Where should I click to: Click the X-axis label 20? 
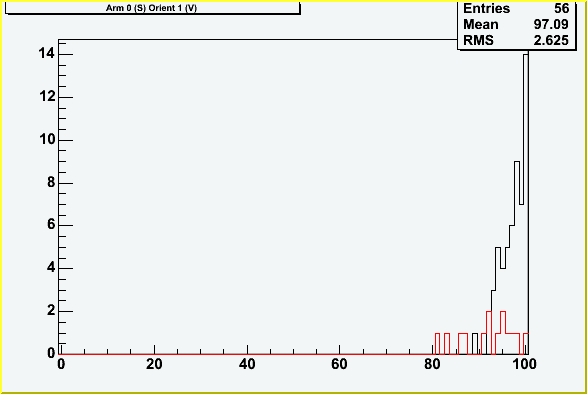coord(154,364)
